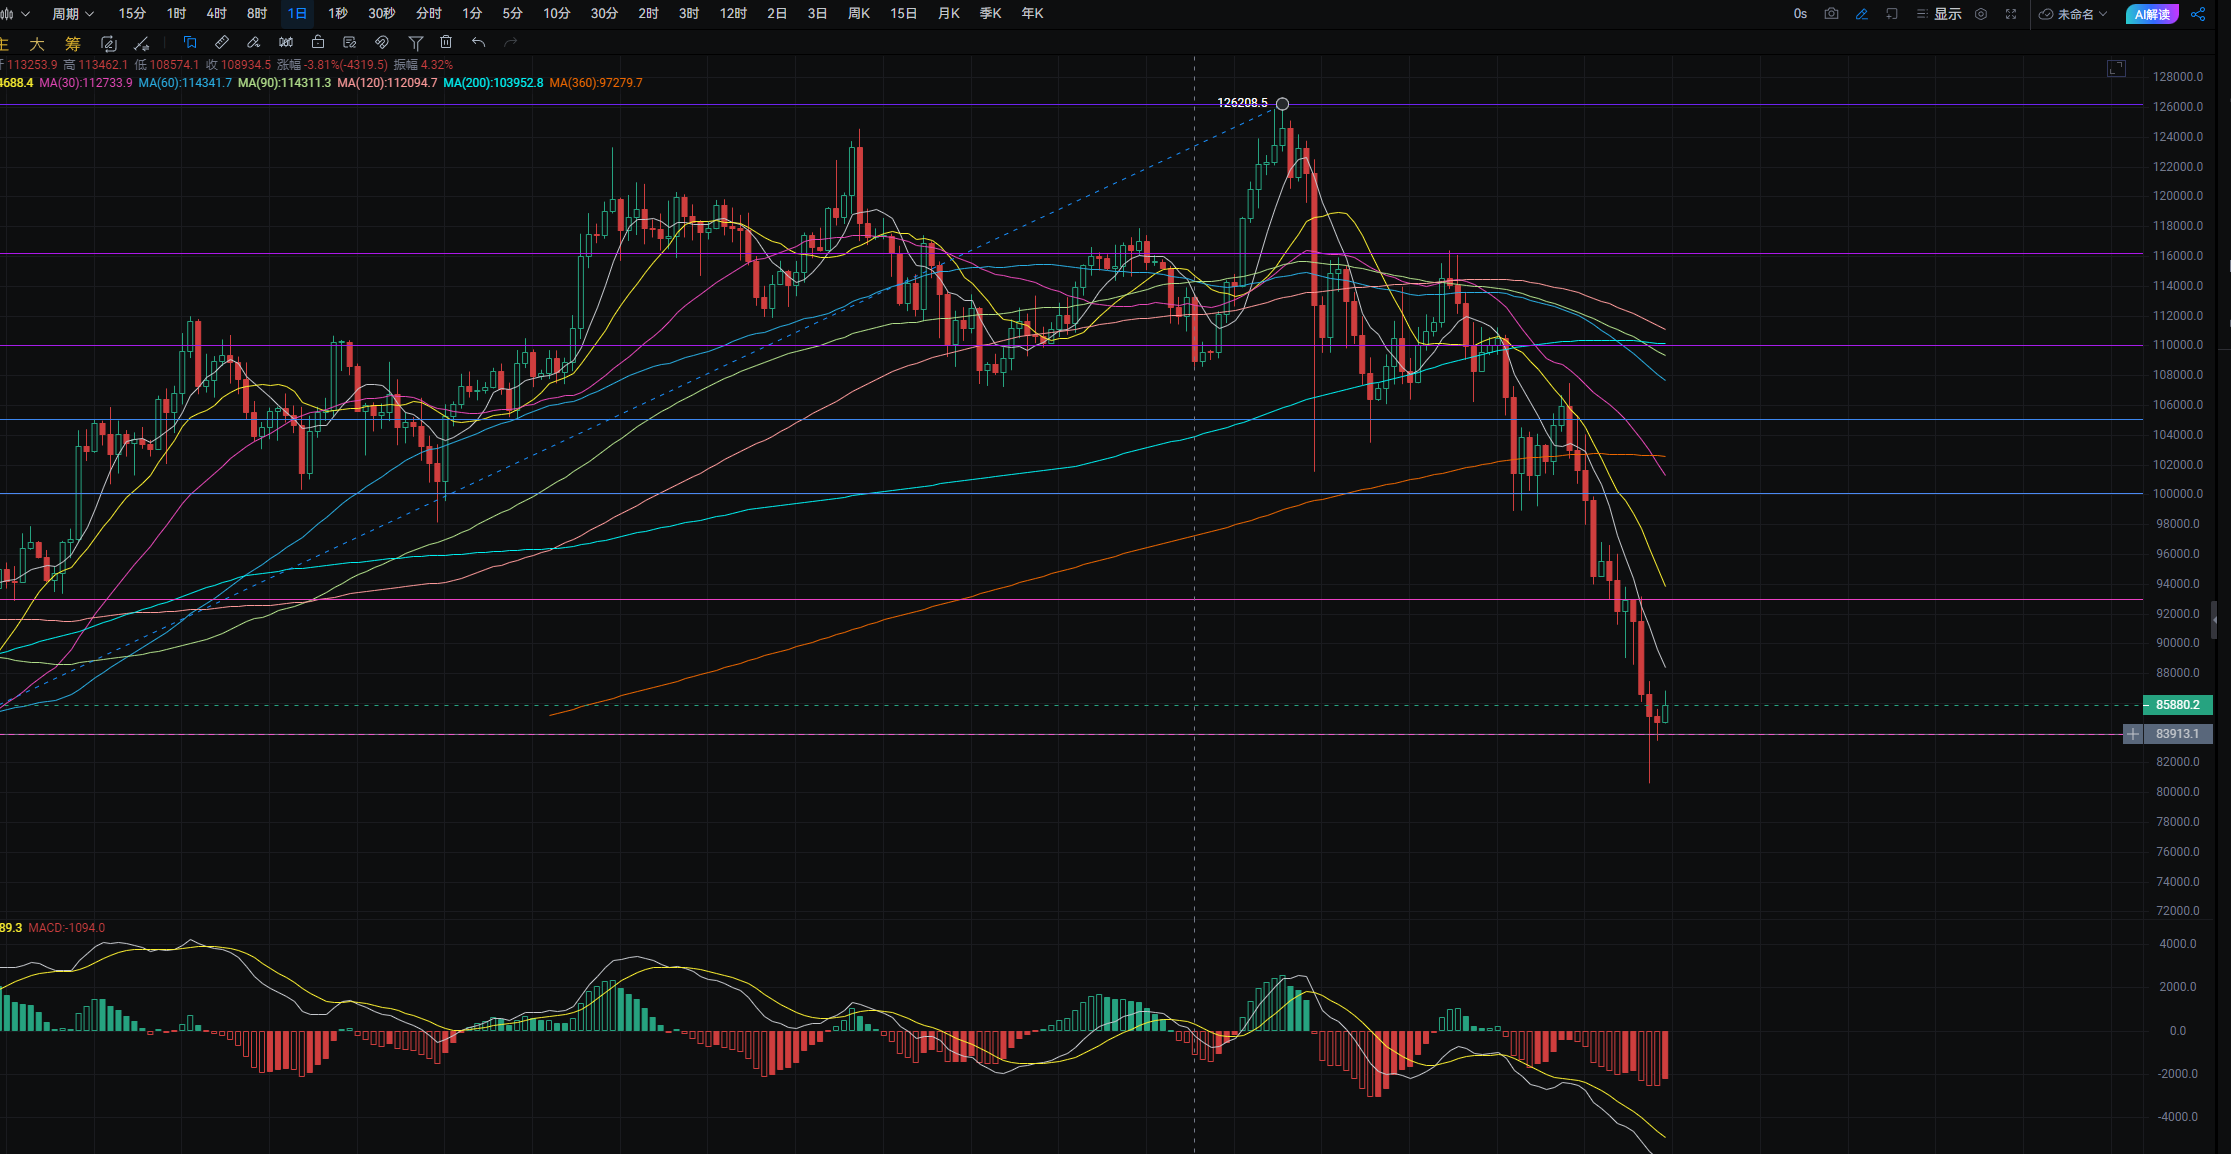
Task: Click the ruler measurement tool icon
Action: [x=222, y=42]
